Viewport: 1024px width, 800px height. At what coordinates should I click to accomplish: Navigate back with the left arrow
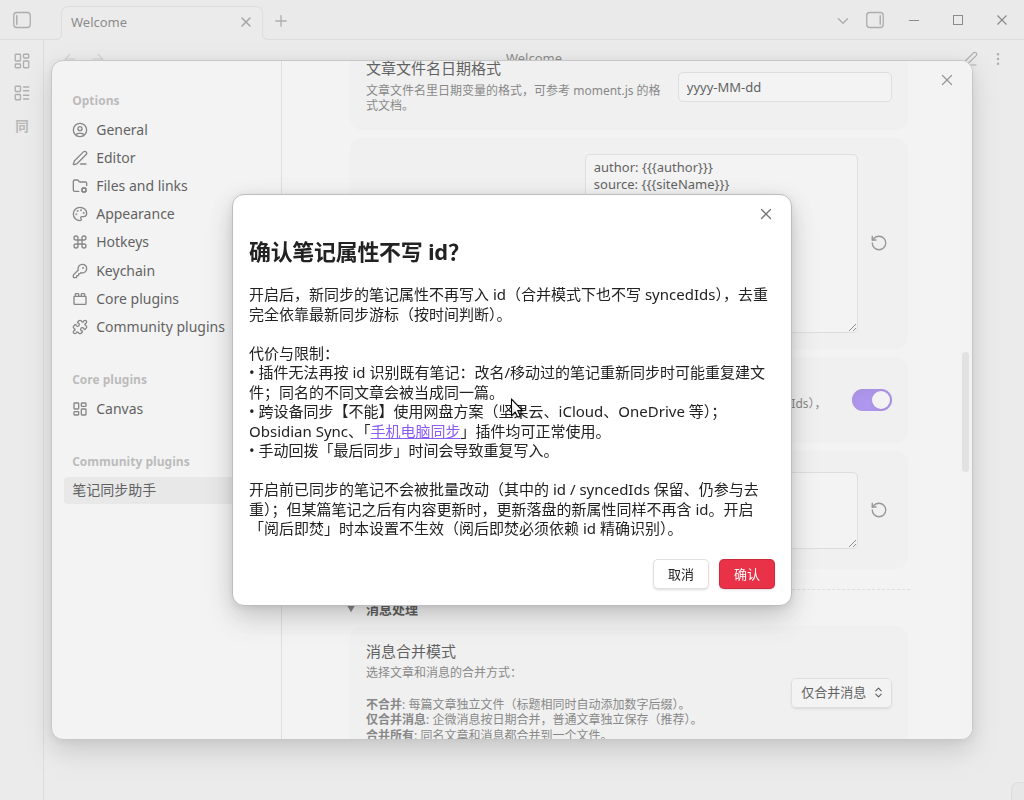(x=70, y=59)
